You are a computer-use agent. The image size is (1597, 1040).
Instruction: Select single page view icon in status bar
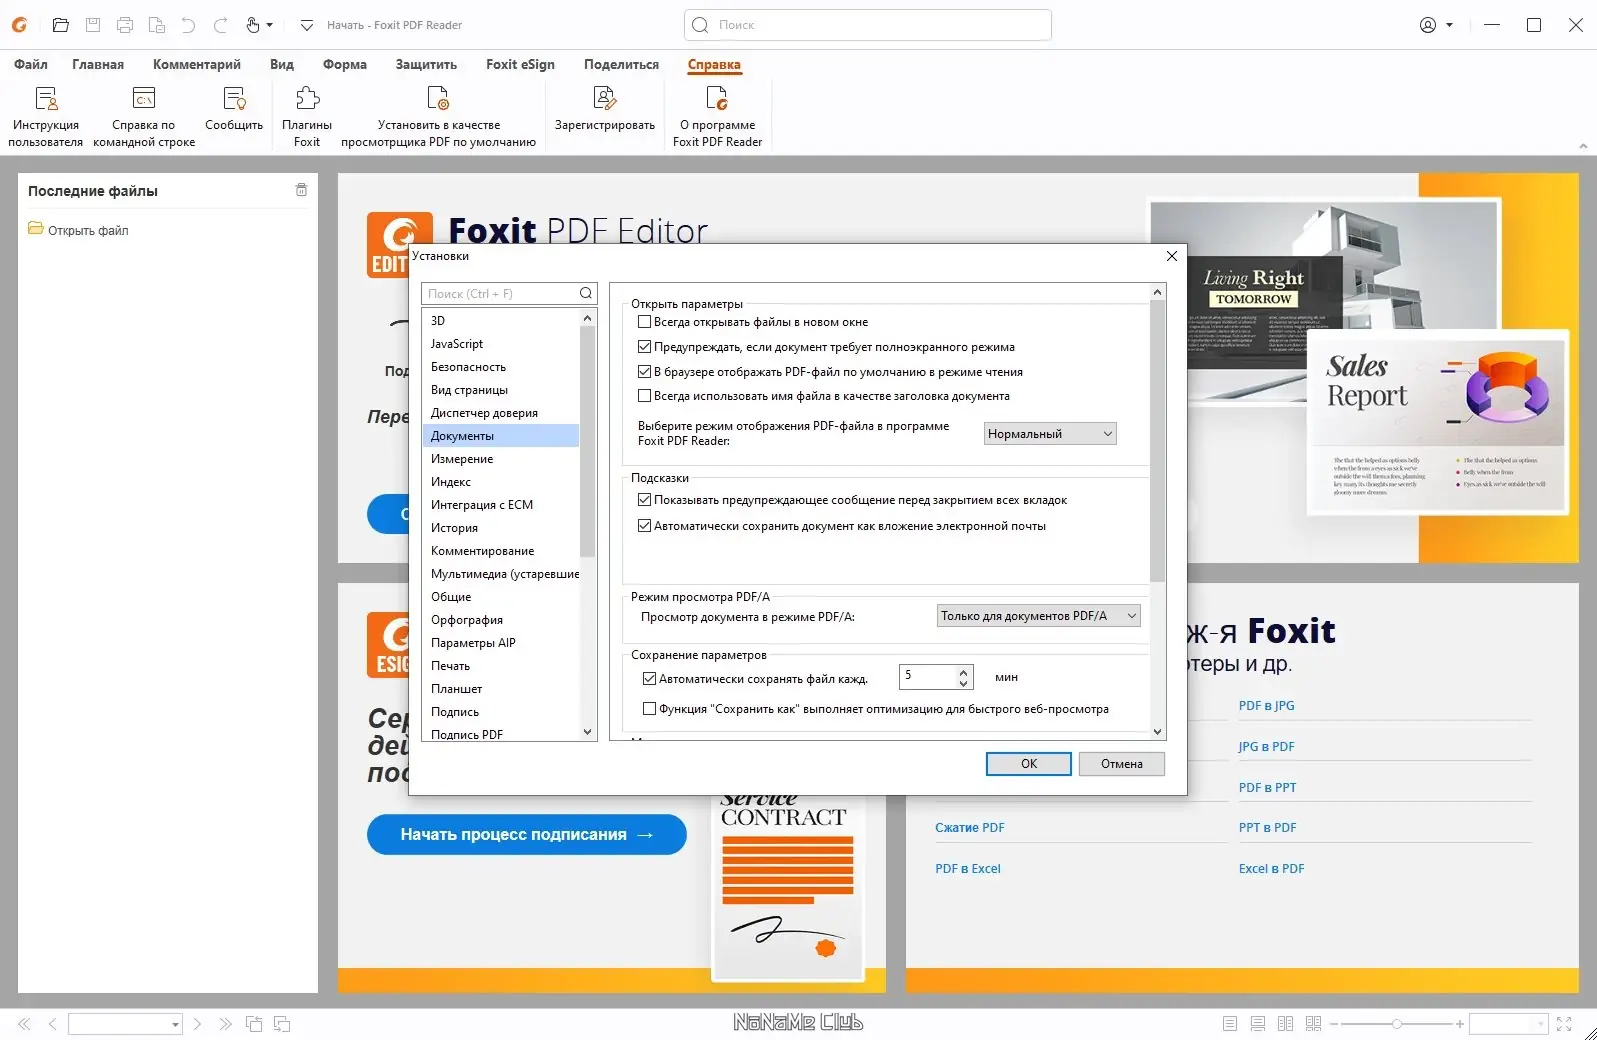point(1230,1024)
